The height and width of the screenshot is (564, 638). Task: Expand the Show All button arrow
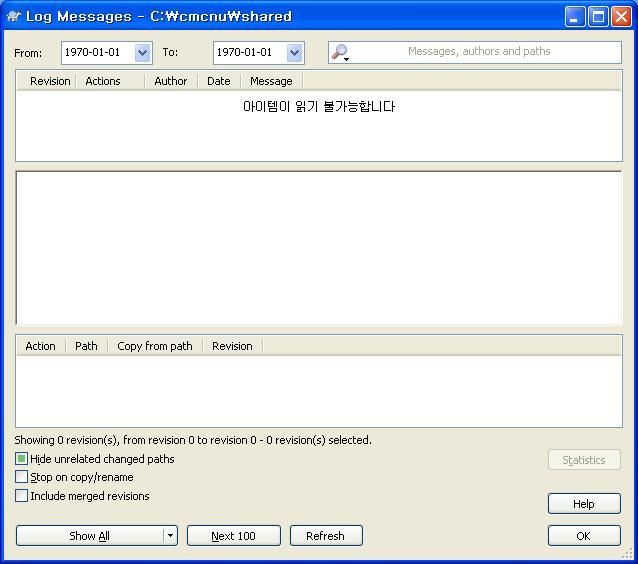170,536
